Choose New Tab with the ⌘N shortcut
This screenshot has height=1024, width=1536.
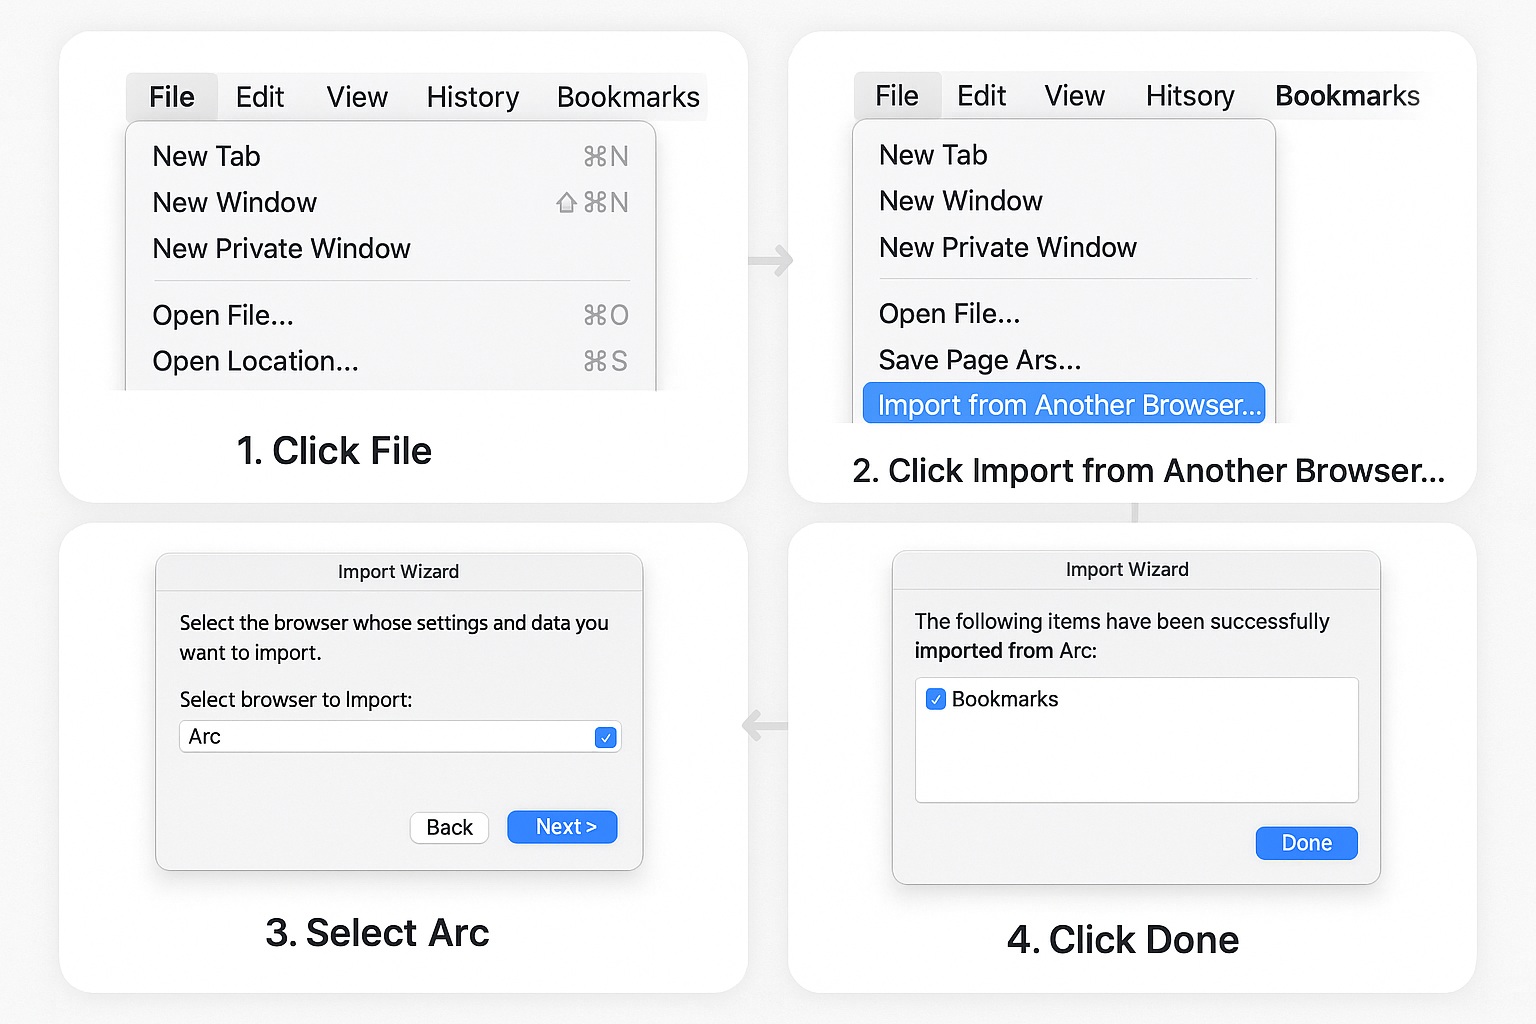pyautogui.click(x=391, y=156)
